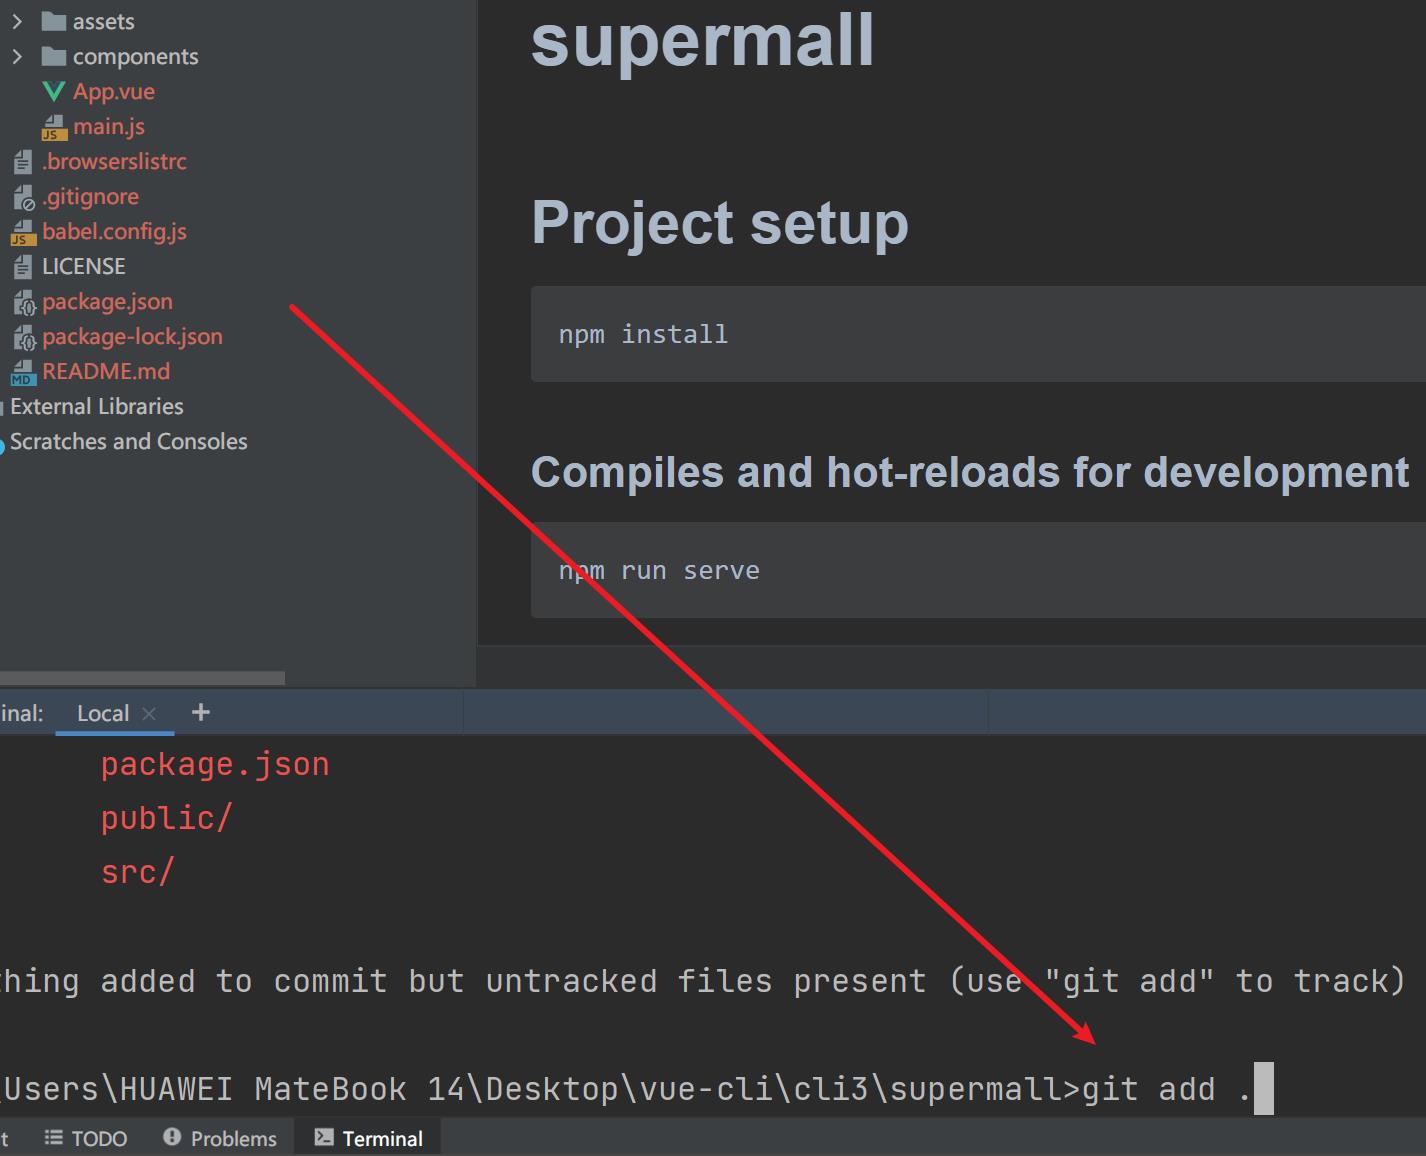Open the .gitignore file
The width and height of the screenshot is (1426, 1156).
point(90,196)
